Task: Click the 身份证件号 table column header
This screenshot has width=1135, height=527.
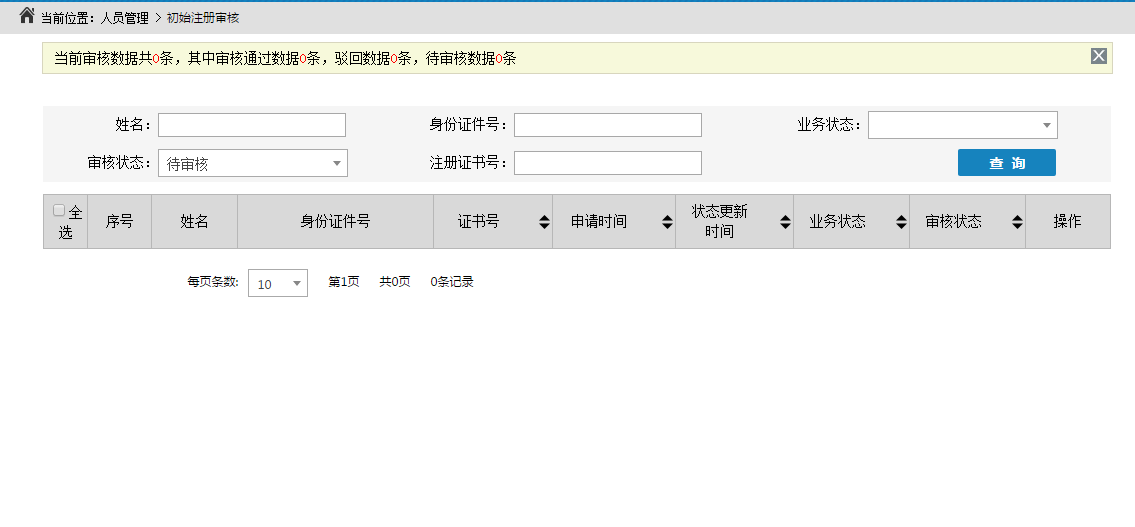Action: click(x=335, y=222)
